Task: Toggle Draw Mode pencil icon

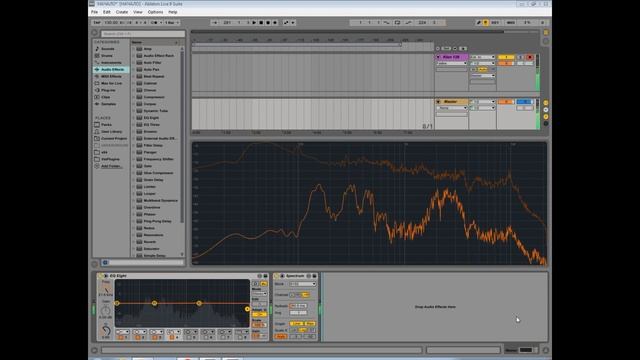Action: [x=479, y=23]
